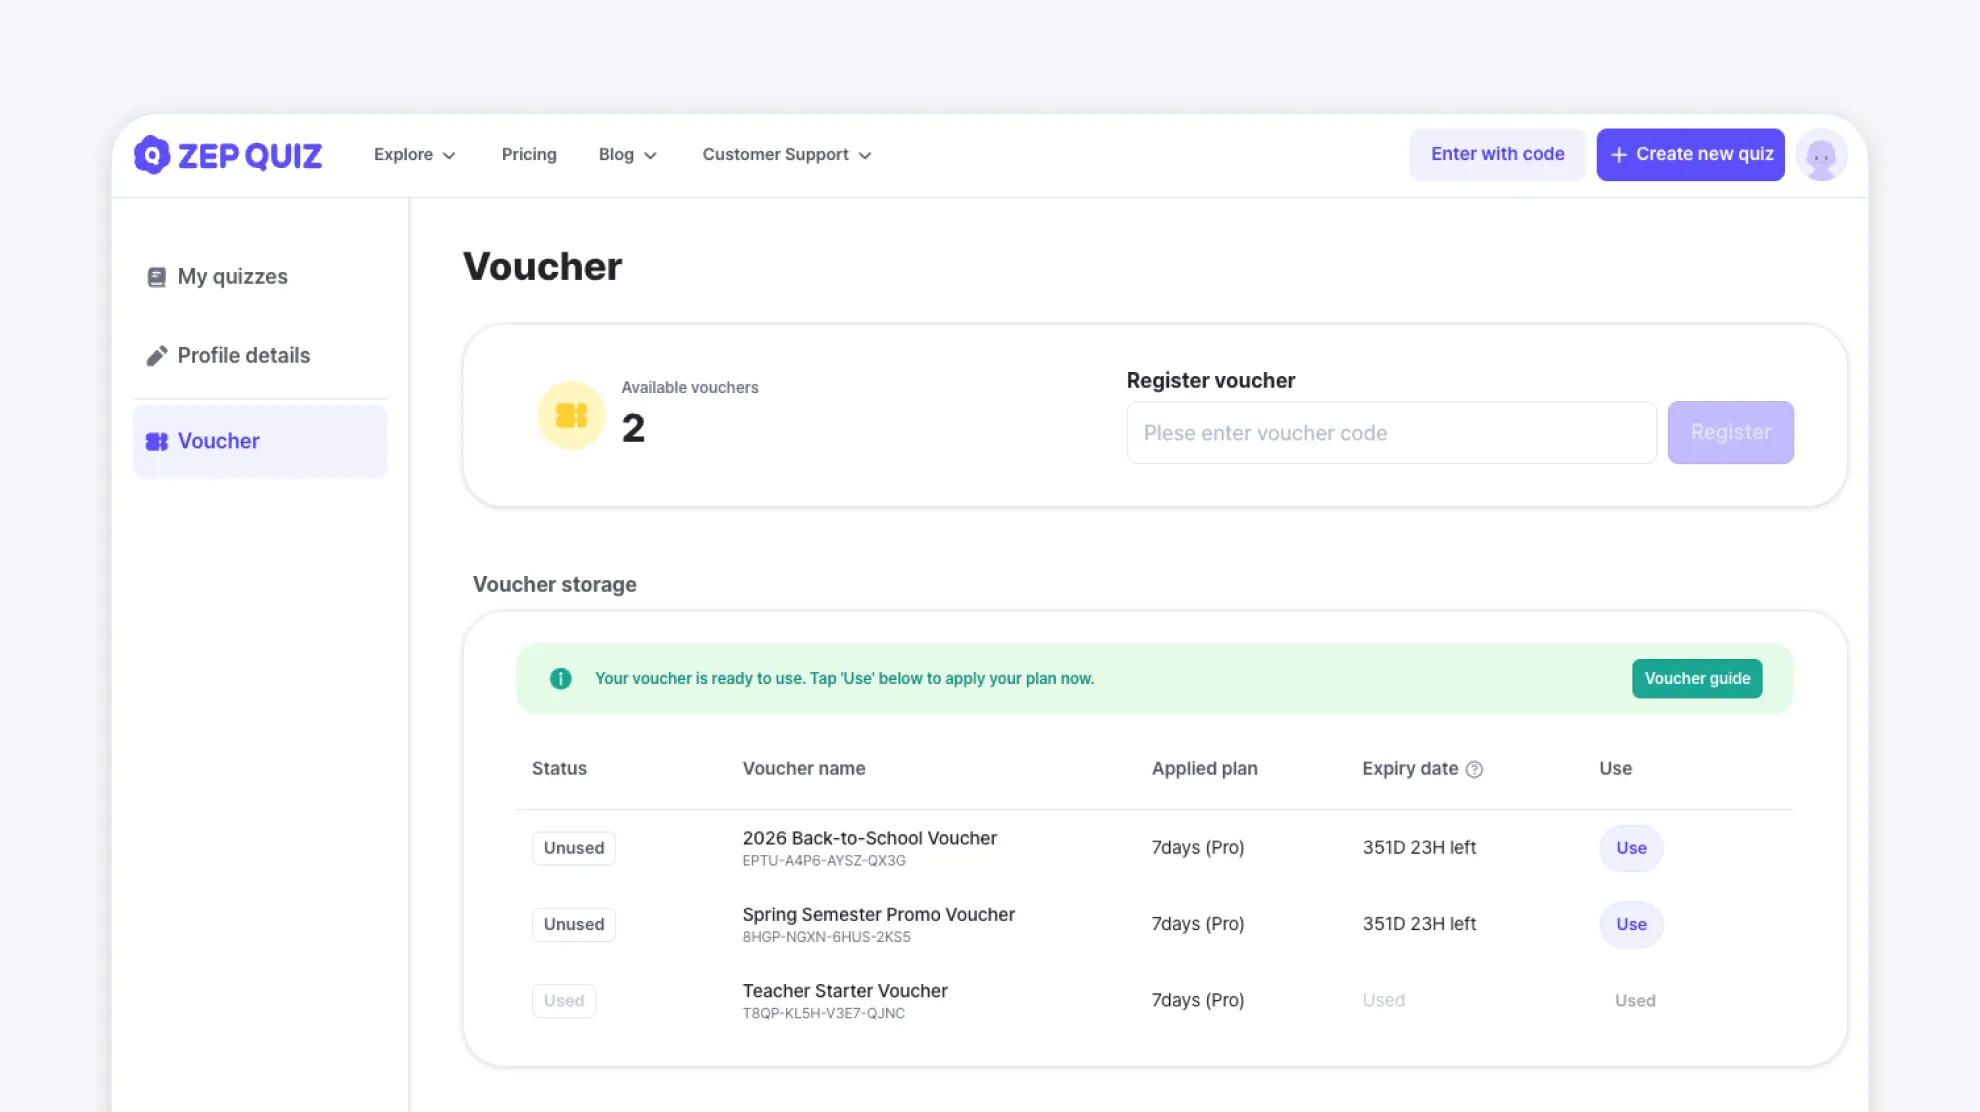Image resolution: width=1980 pixels, height=1112 pixels.
Task: Click the Profile details pencil icon
Action: (x=156, y=356)
